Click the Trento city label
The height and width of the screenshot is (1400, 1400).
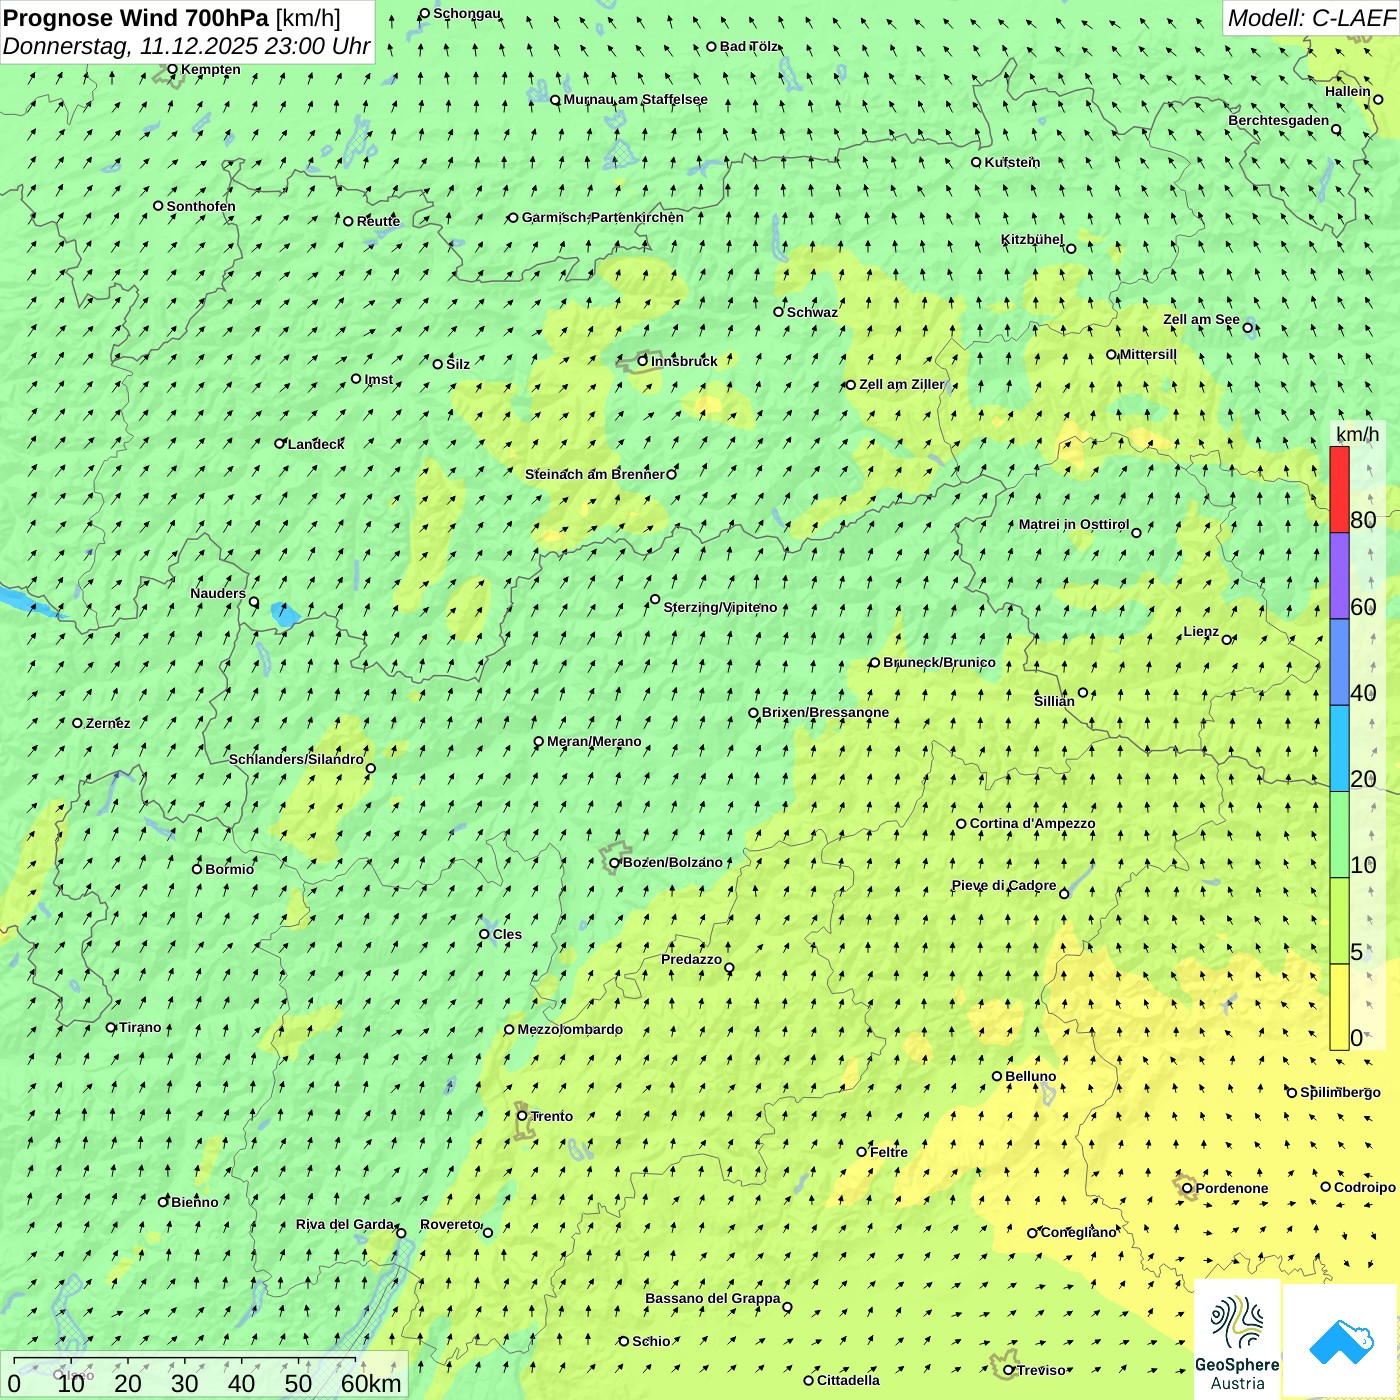point(551,1116)
